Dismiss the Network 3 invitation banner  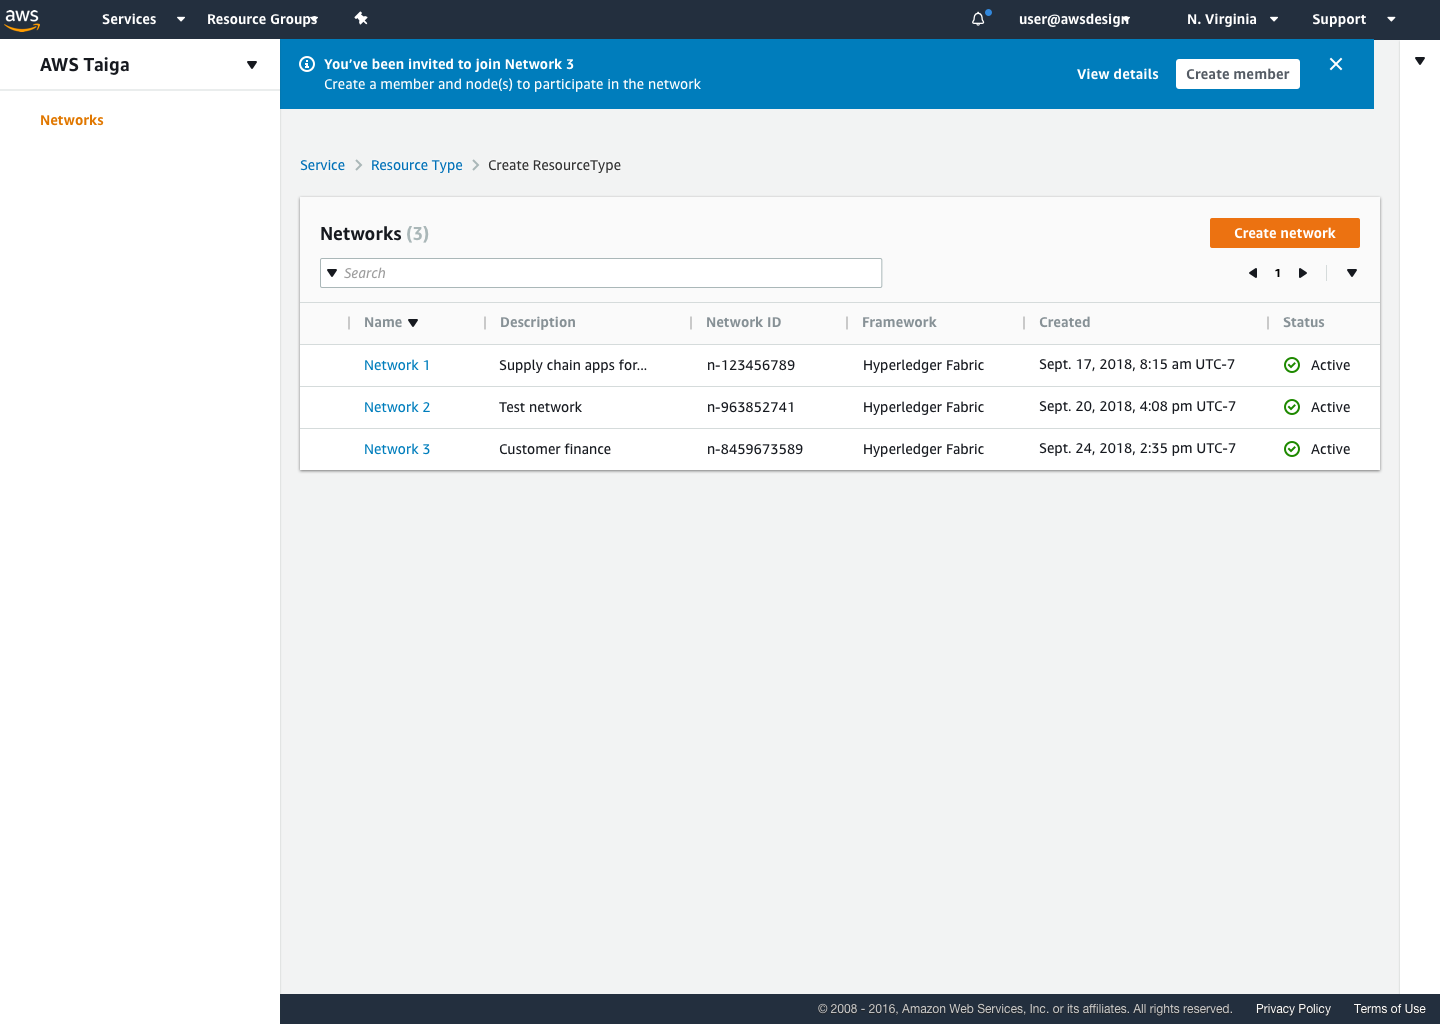coord(1336,64)
